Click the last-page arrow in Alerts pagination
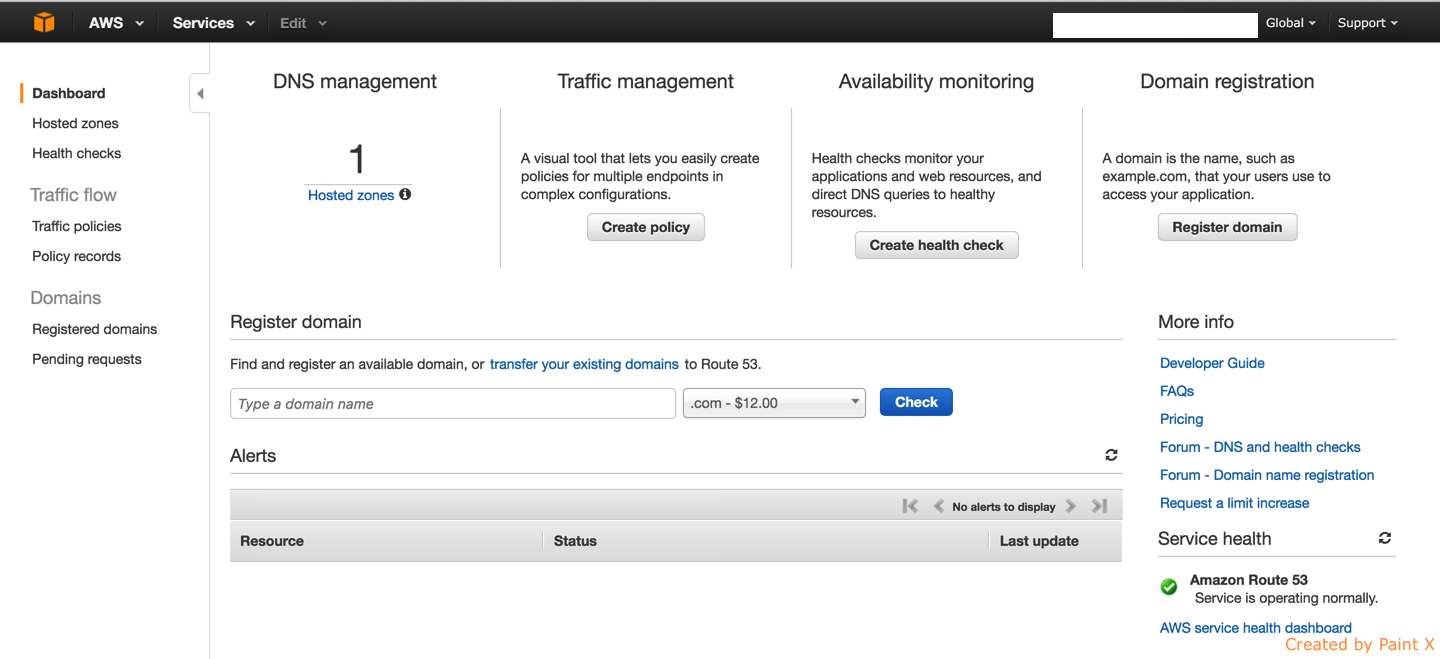The height and width of the screenshot is (659, 1440). coord(1098,506)
